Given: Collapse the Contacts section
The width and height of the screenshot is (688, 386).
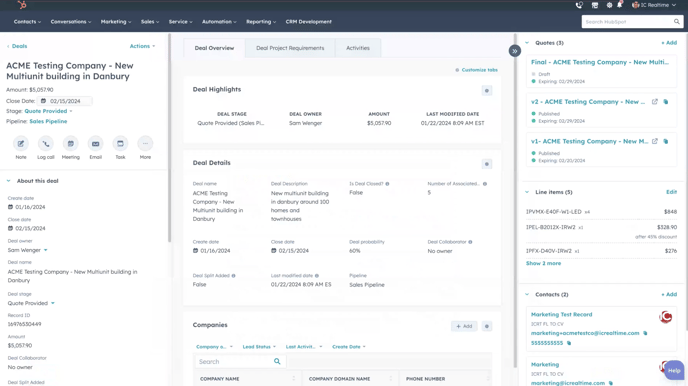Looking at the screenshot, I should 527,294.
